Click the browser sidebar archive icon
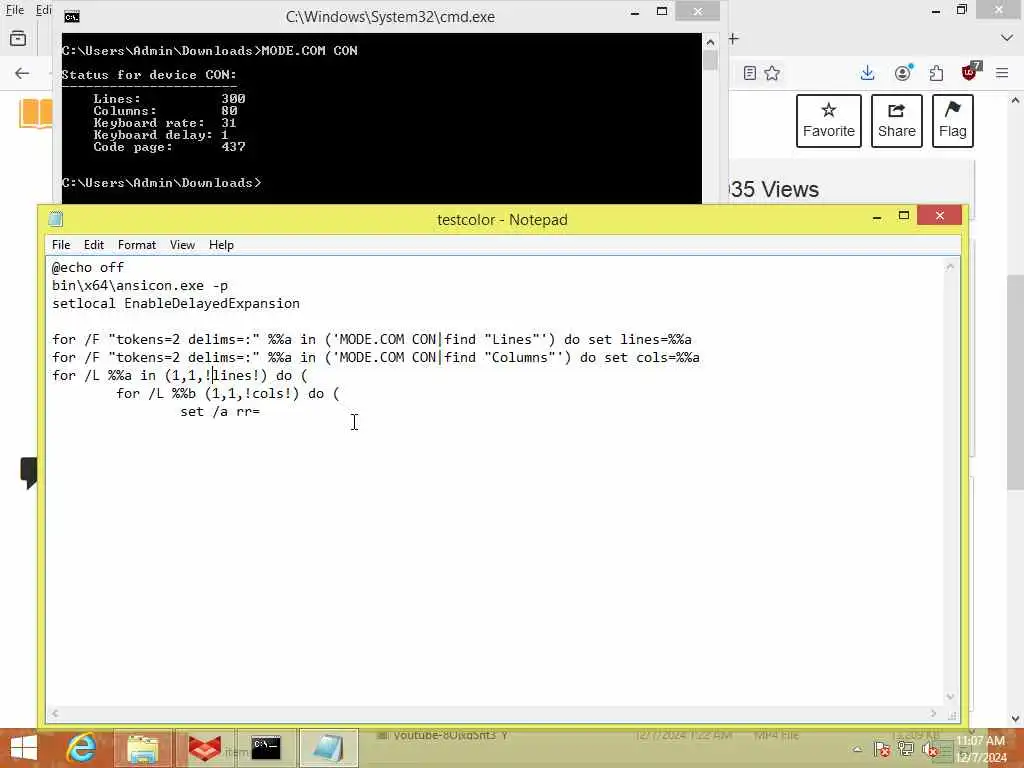Viewport: 1024px width, 768px height. tap(18, 39)
